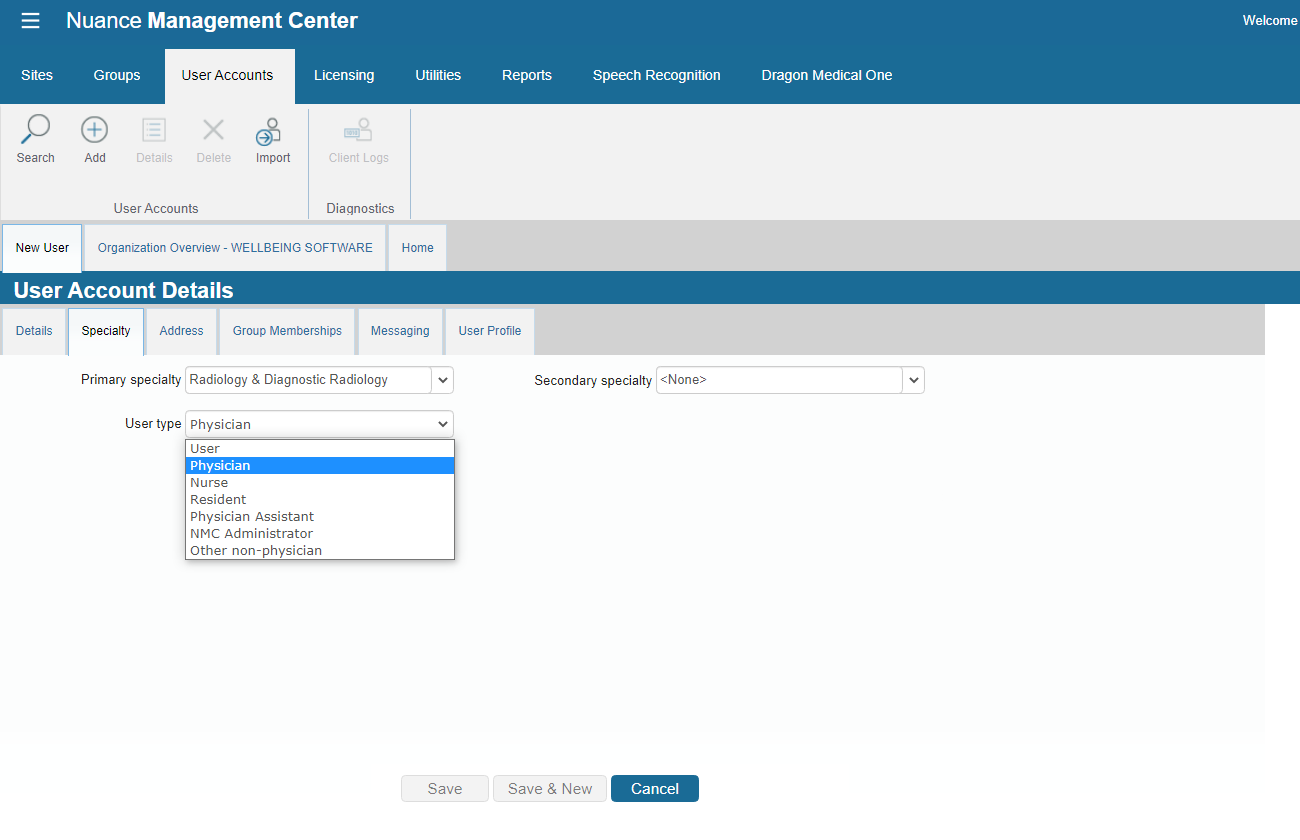Click the Save button

(x=445, y=789)
